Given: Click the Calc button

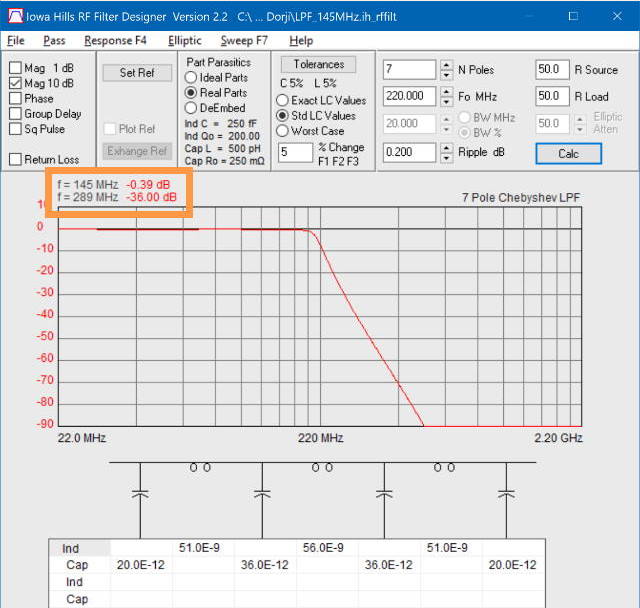Looking at the screenshot, I should [568, 154].
